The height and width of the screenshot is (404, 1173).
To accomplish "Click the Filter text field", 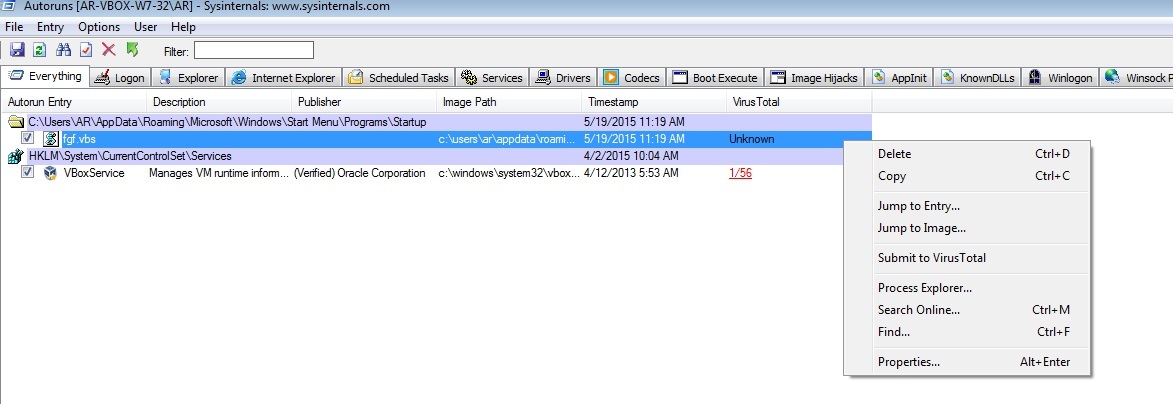I will pos(254,50).
